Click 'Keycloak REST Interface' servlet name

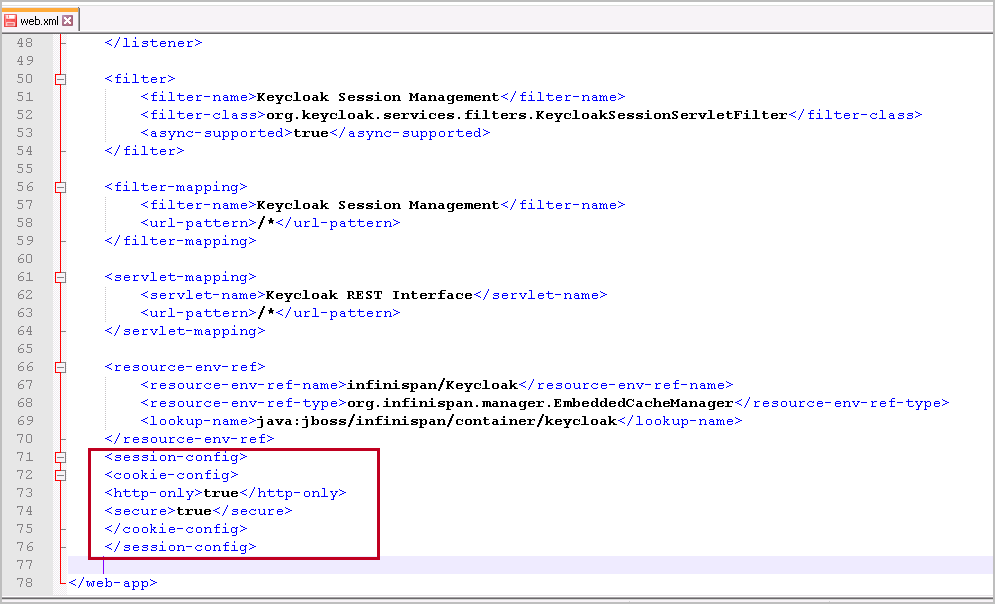pos(369,295)
